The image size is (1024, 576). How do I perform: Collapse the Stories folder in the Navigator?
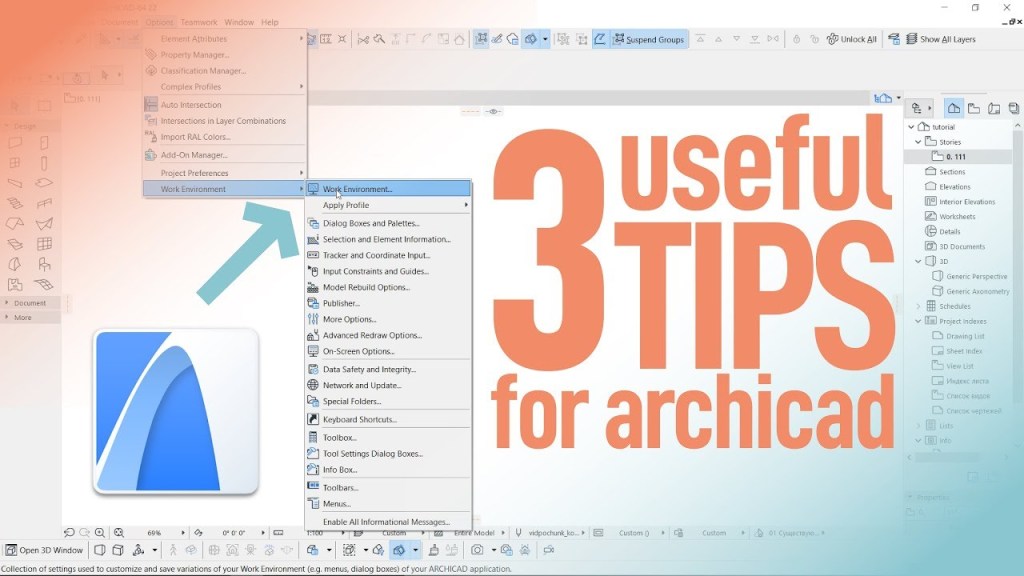click(x=918, y=142)
